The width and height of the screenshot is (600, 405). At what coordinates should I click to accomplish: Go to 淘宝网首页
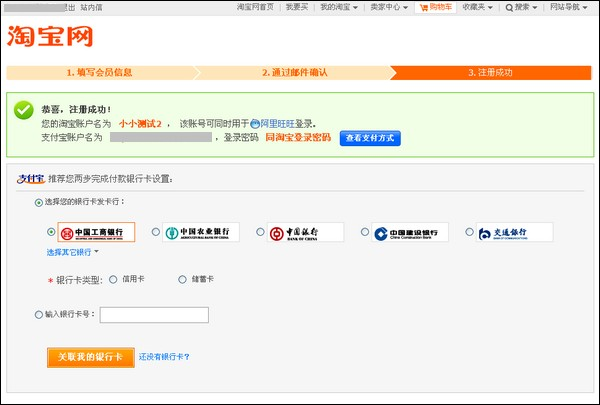[x=255, y=7]
